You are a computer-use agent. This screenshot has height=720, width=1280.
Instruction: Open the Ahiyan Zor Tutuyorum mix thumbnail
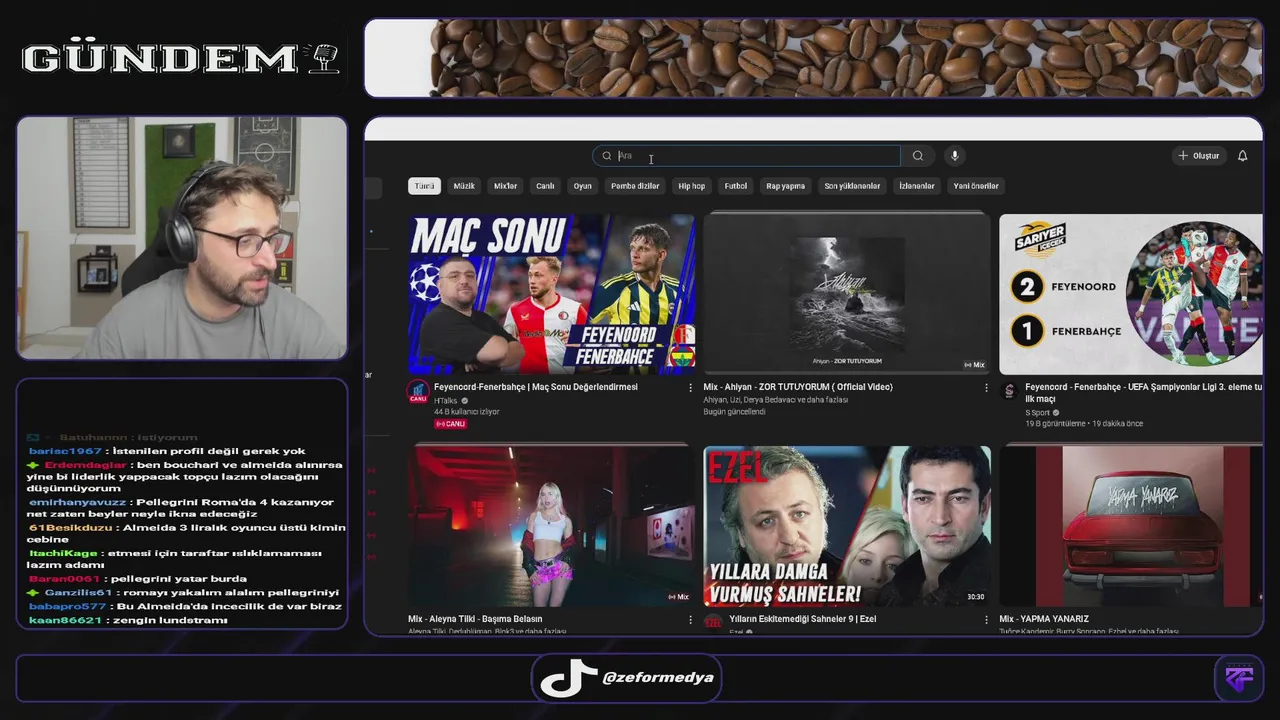point(847,294)
